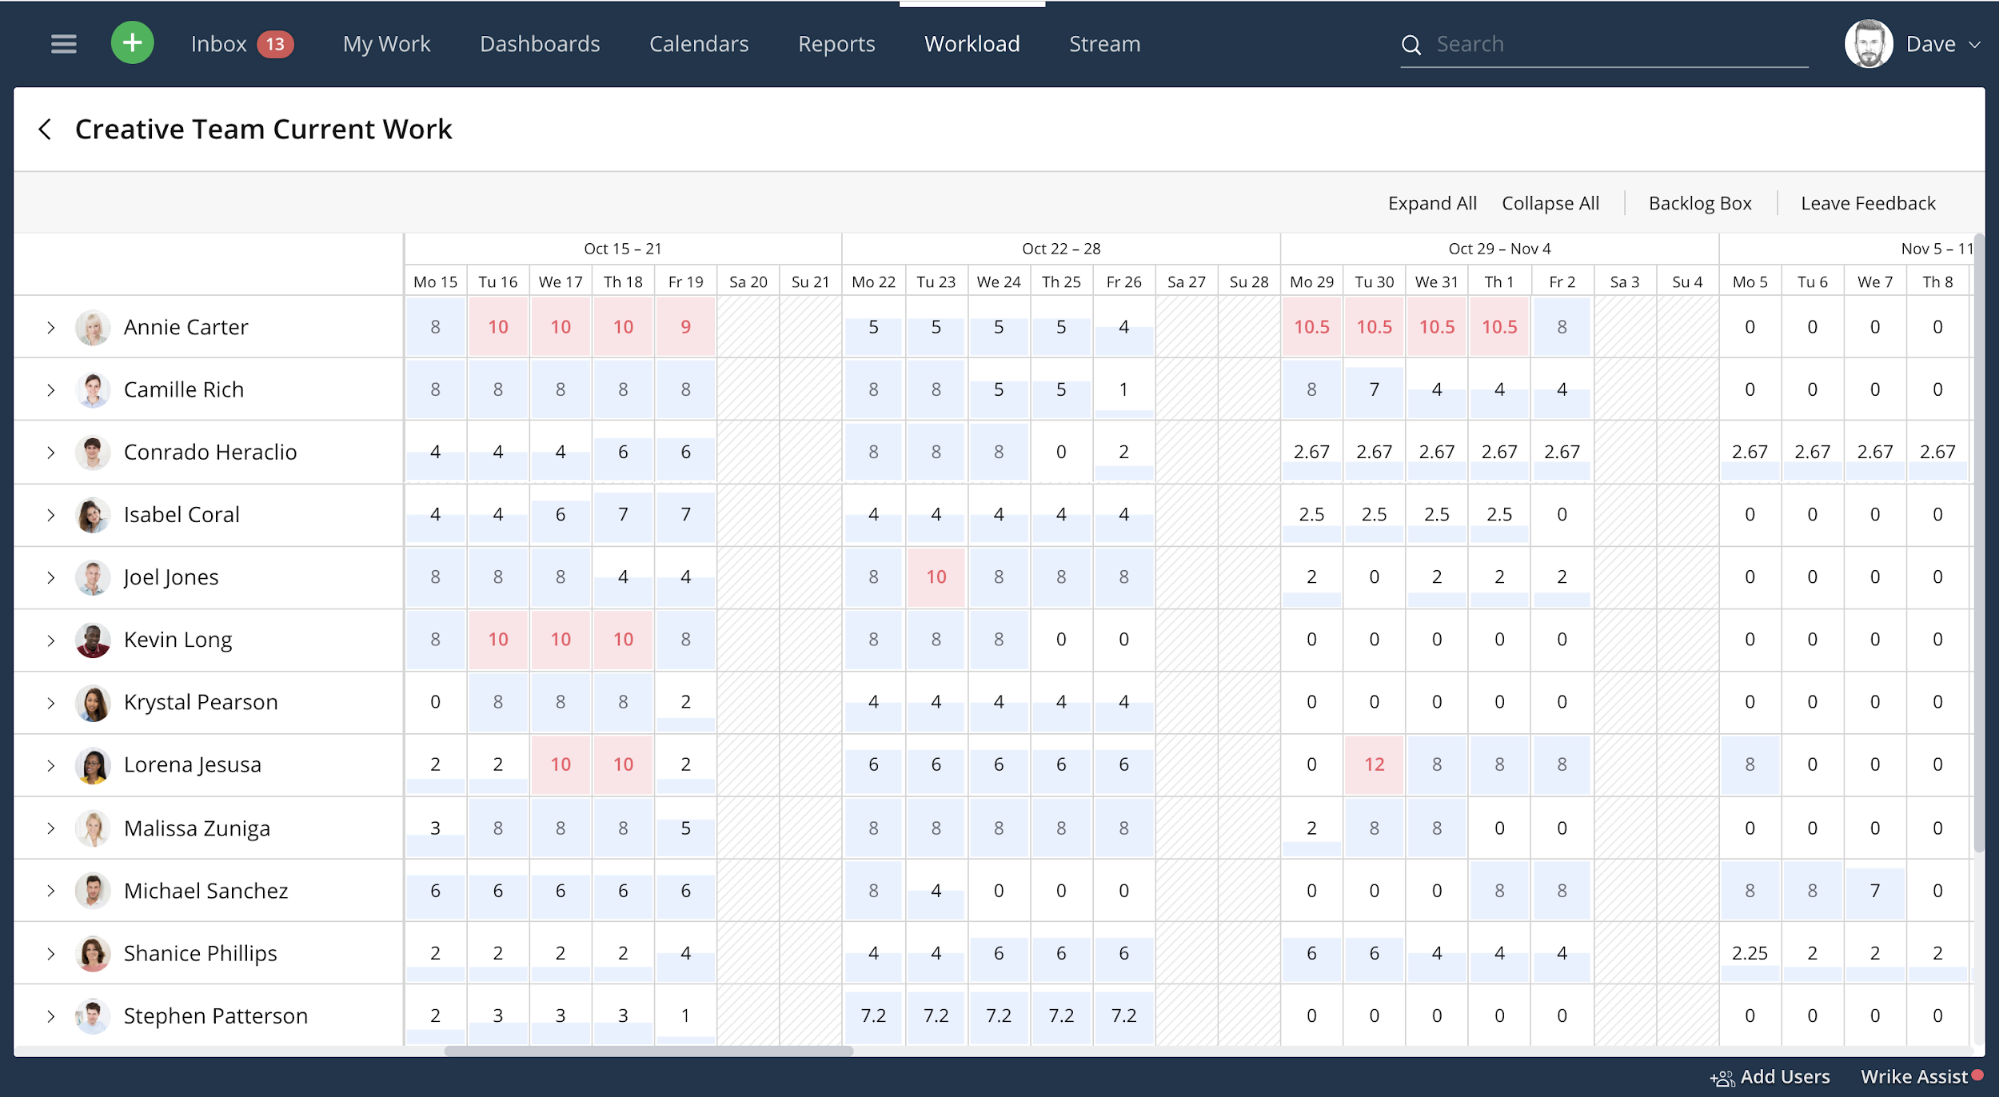1999x1098 pixels.
Task: Open the Dashboards tab
Action: pyautogui.click(x=539, y=42)
